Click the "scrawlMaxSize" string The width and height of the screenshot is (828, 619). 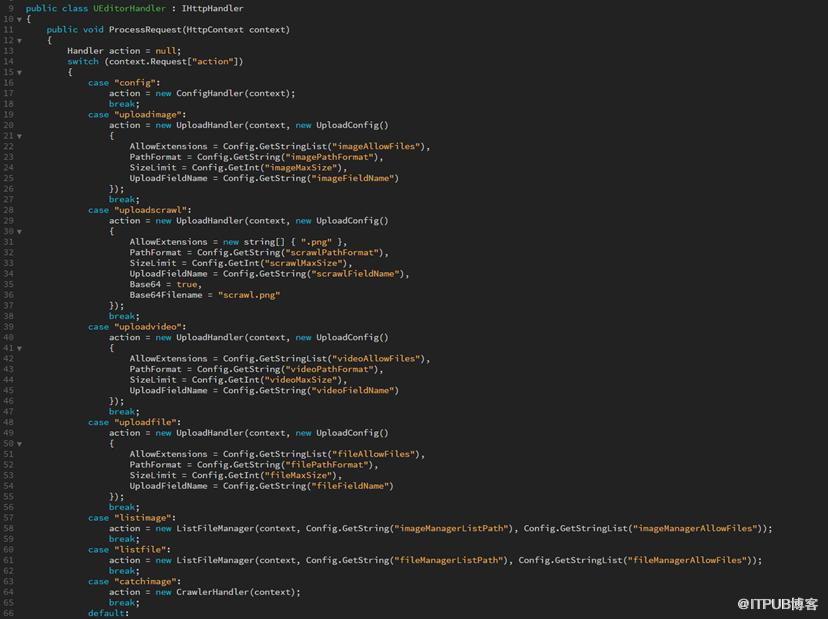coord(306,263)
